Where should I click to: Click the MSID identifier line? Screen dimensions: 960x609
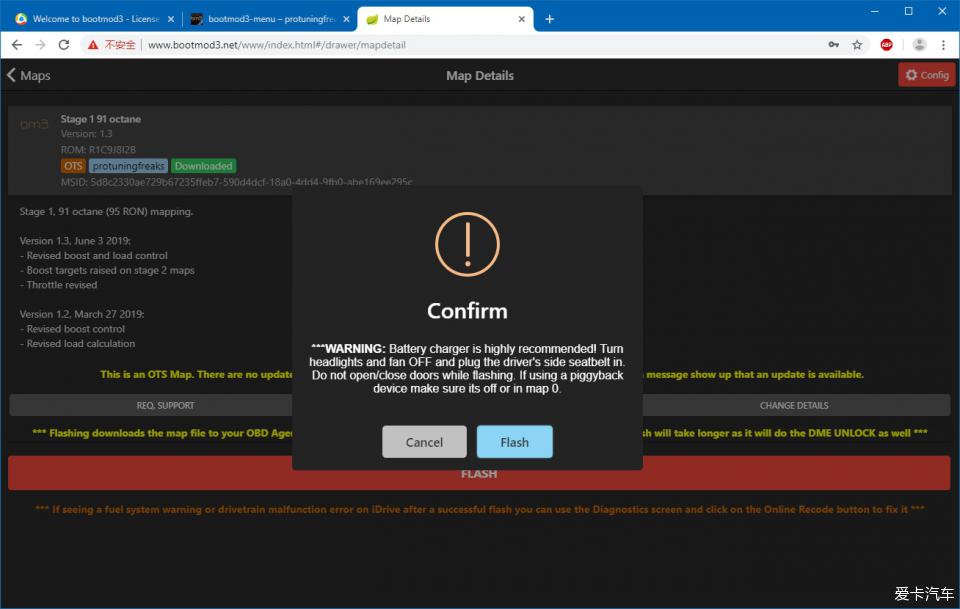pyautogui.click(x=236, y=182)
